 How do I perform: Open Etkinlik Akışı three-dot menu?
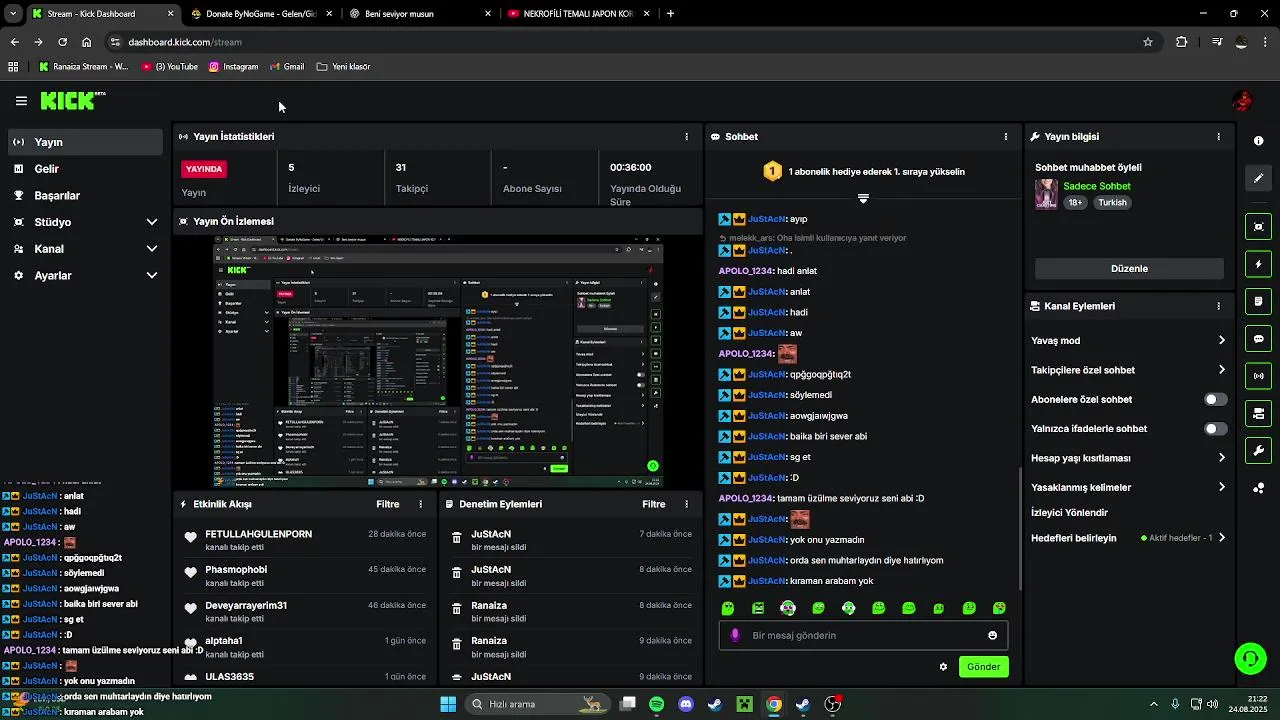pos(420,504)
